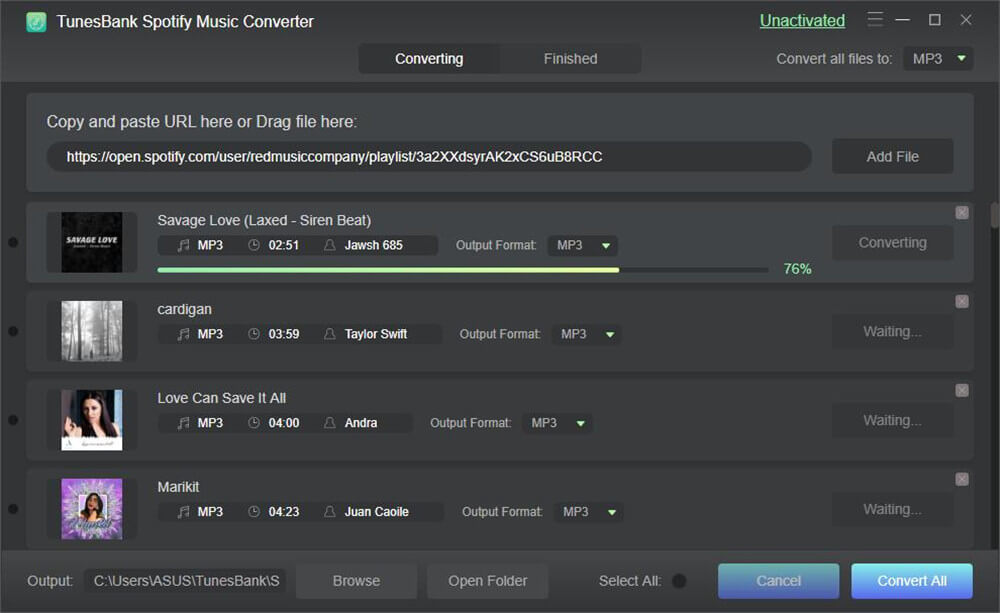Switch to the Converting tab

pos(429,59)
